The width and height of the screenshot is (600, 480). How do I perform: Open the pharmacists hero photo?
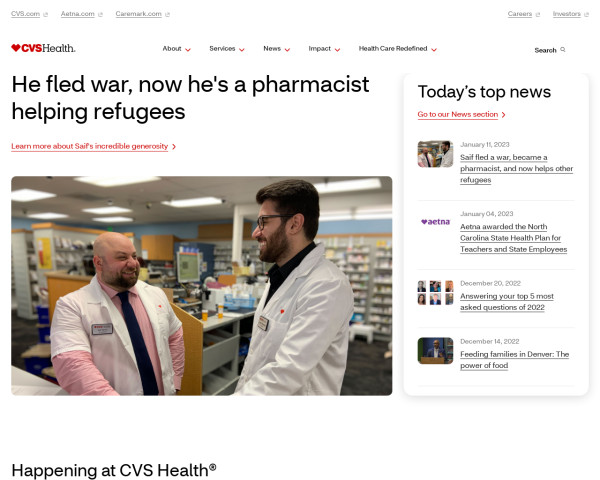202,286
